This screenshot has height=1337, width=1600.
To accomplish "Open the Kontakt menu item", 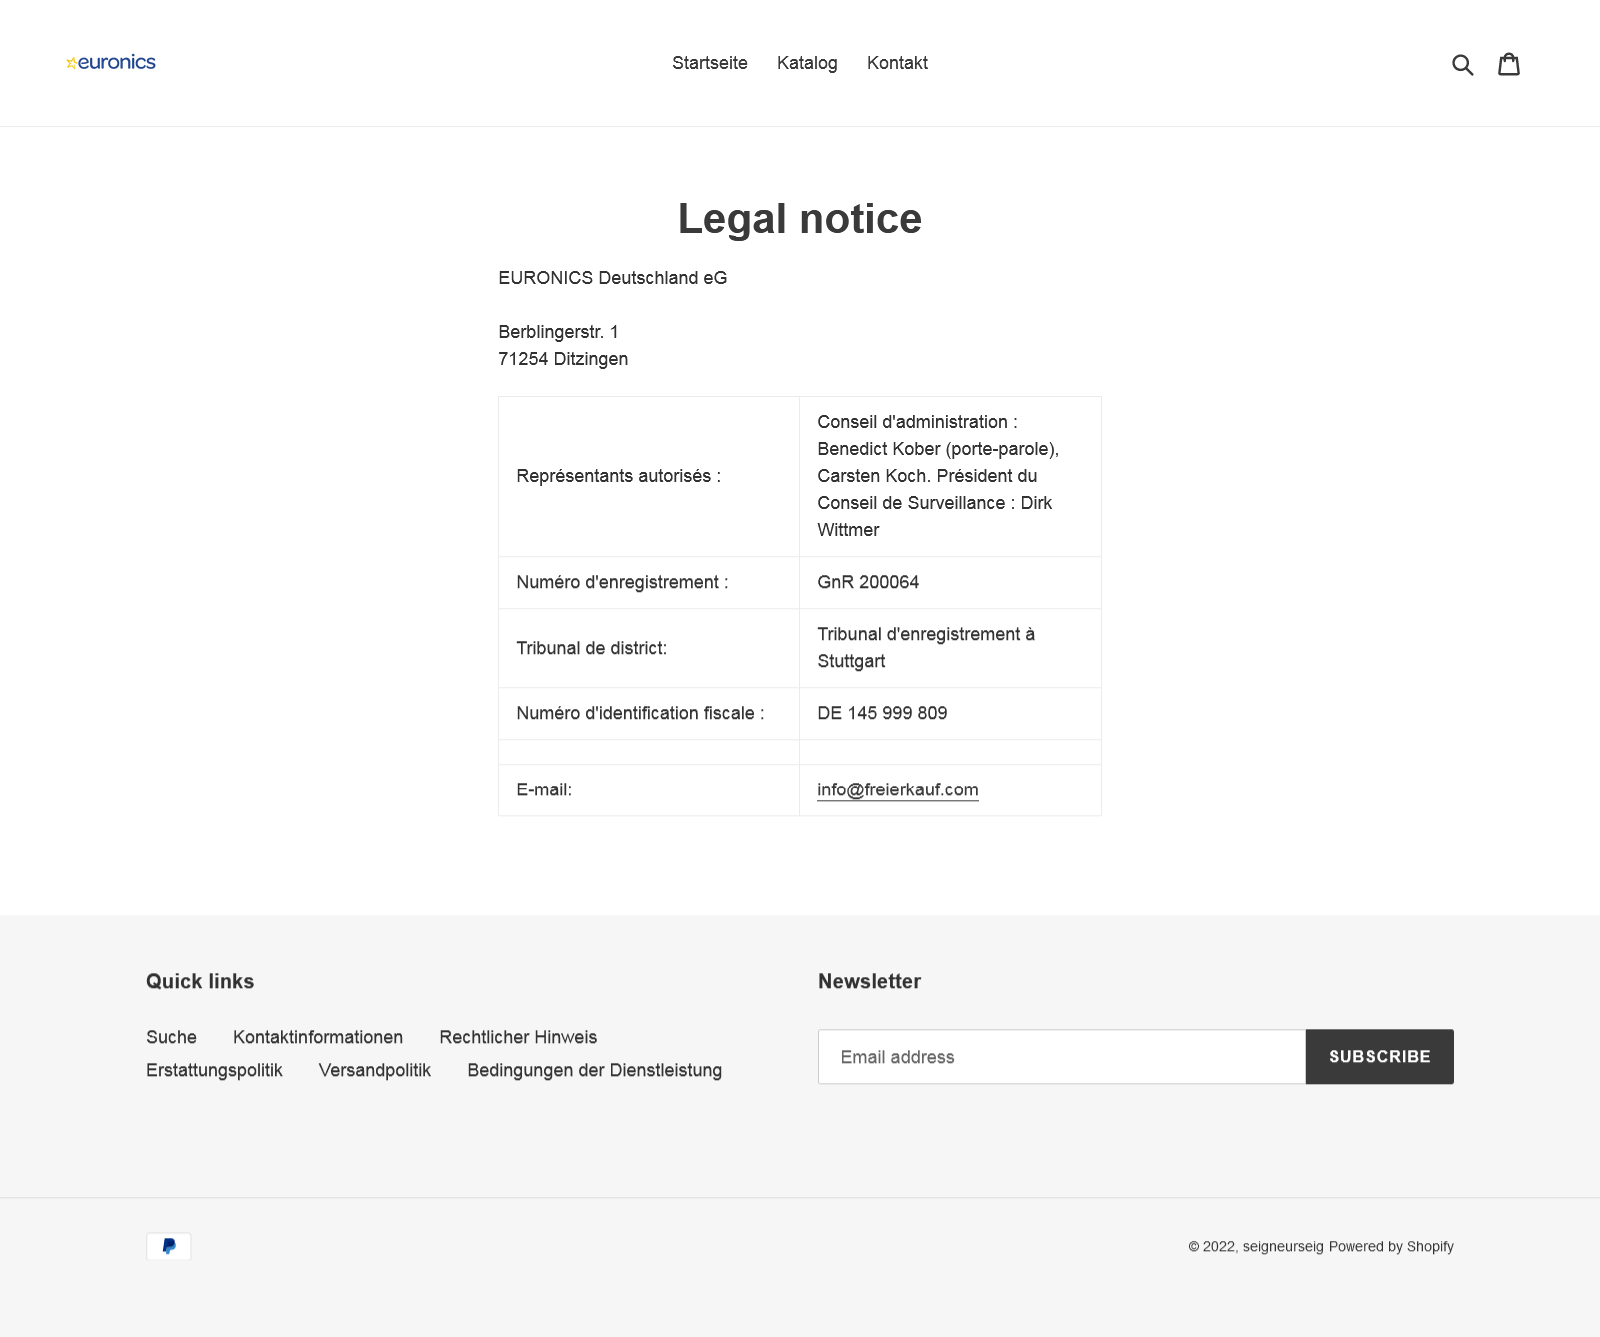I will pyautogui.click(x=897, y=63).
